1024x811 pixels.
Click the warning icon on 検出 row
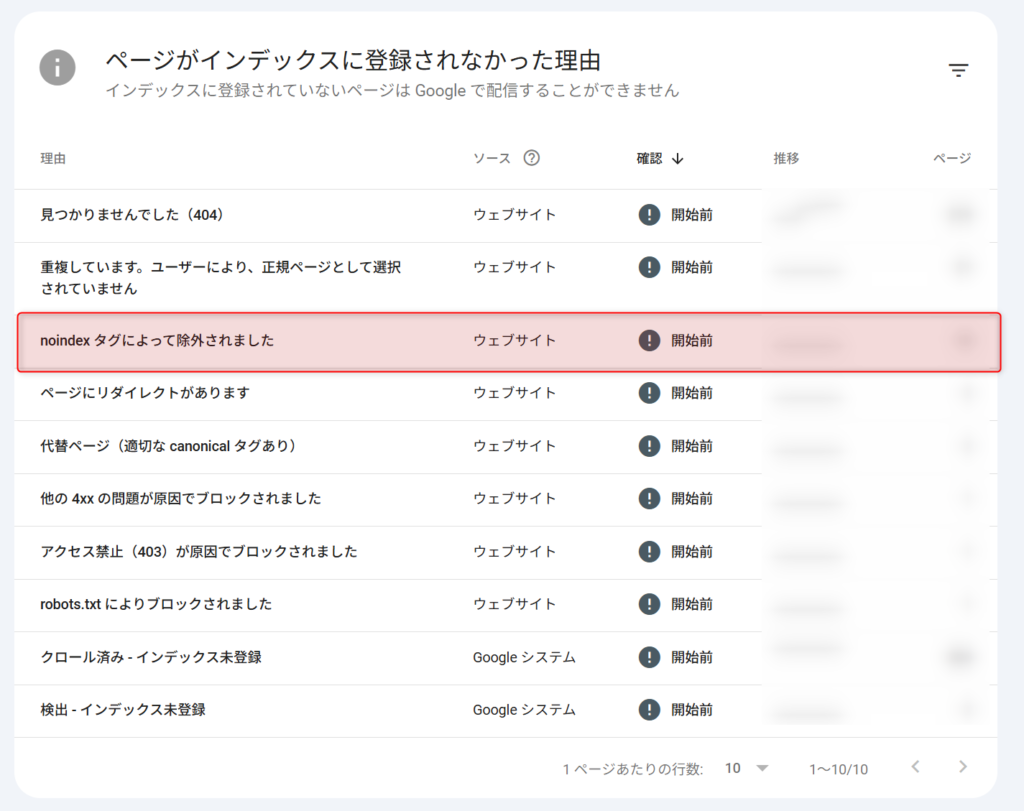click(x=649, y=710)
